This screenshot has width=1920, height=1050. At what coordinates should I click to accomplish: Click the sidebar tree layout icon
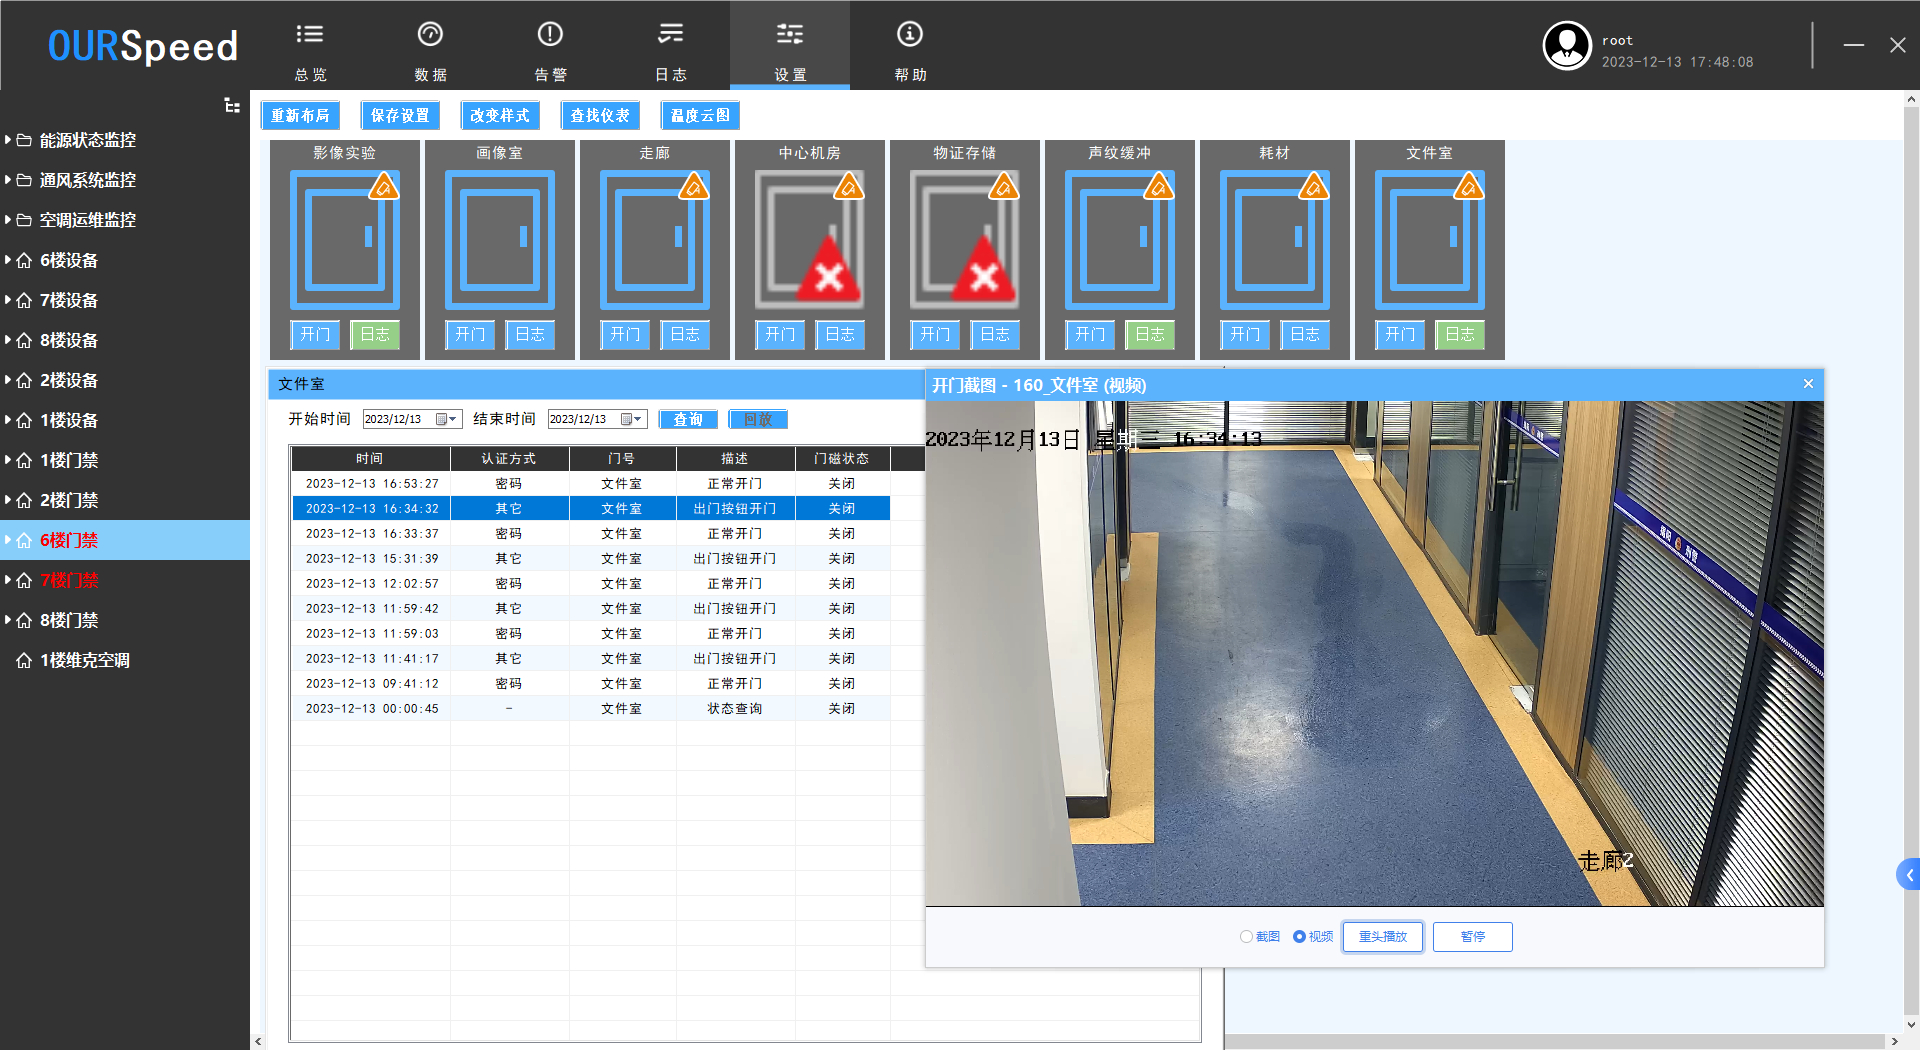tap(232, 106)
